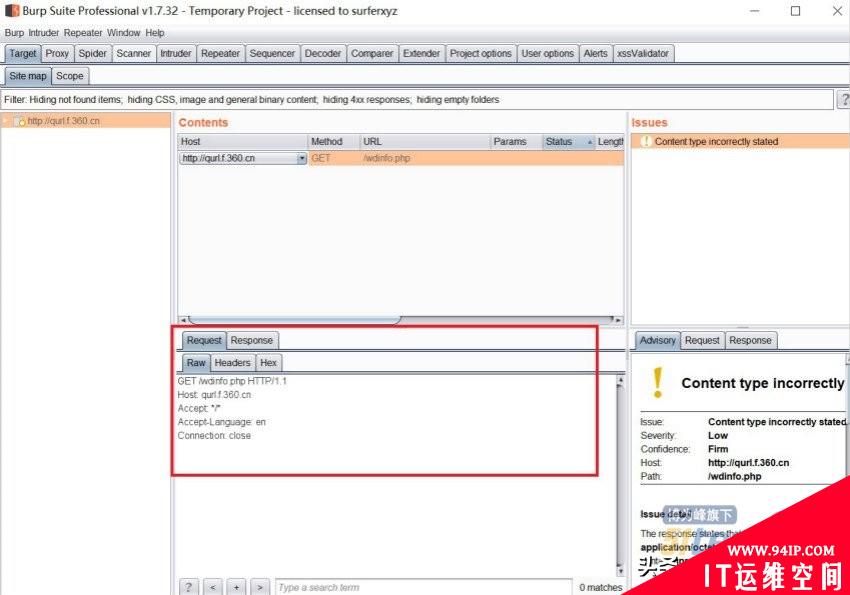The height and width of the screenshot is (595, 850).
Task: Open the xssValidator tab
Action: [643, 54]
